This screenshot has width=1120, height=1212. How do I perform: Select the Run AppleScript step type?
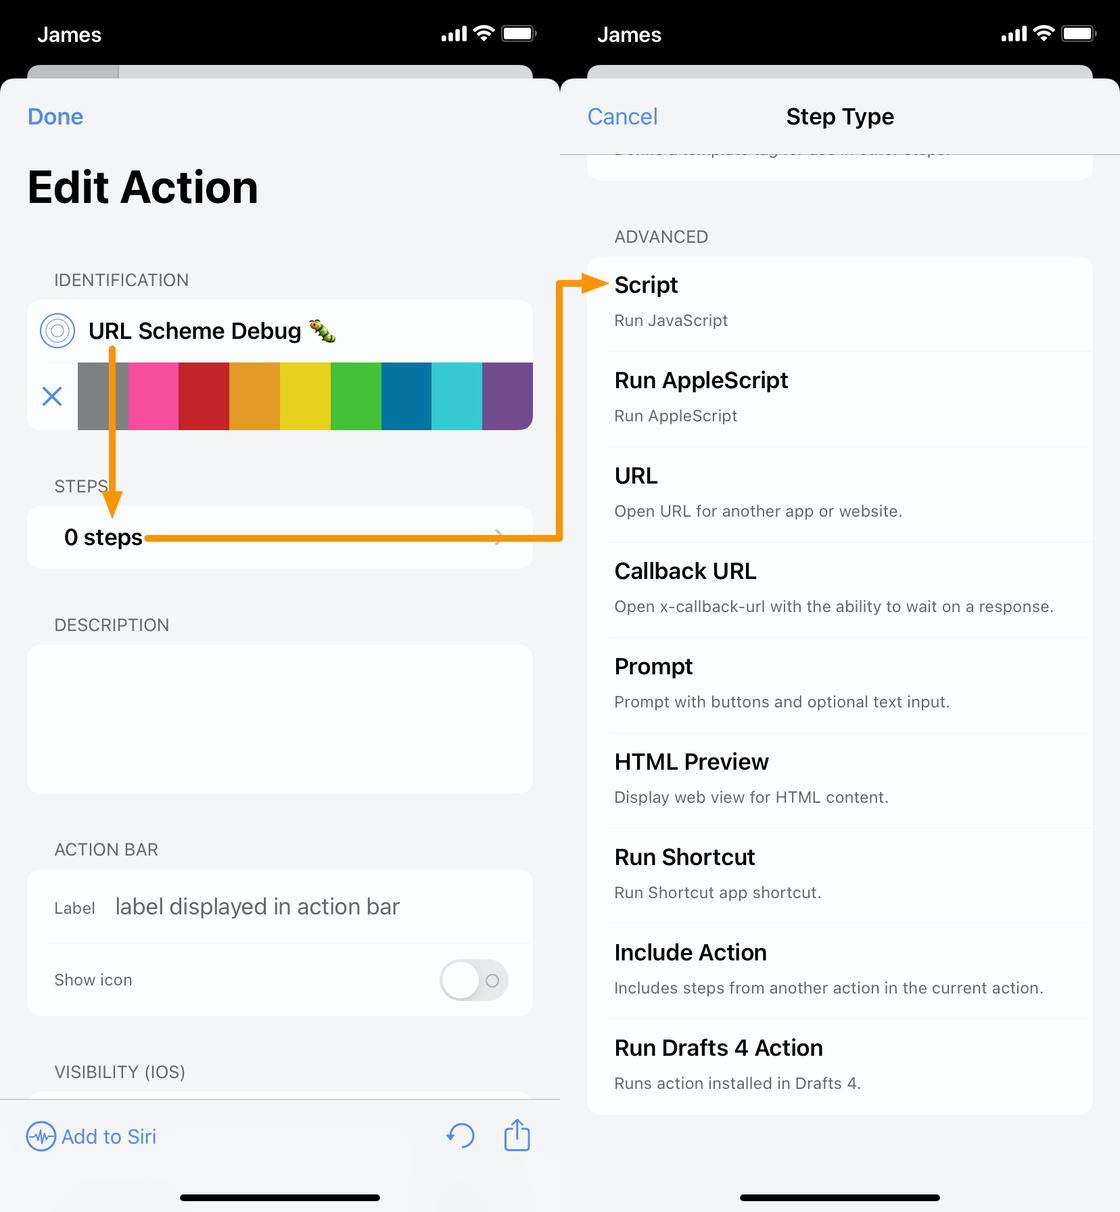tap(840, 398)
